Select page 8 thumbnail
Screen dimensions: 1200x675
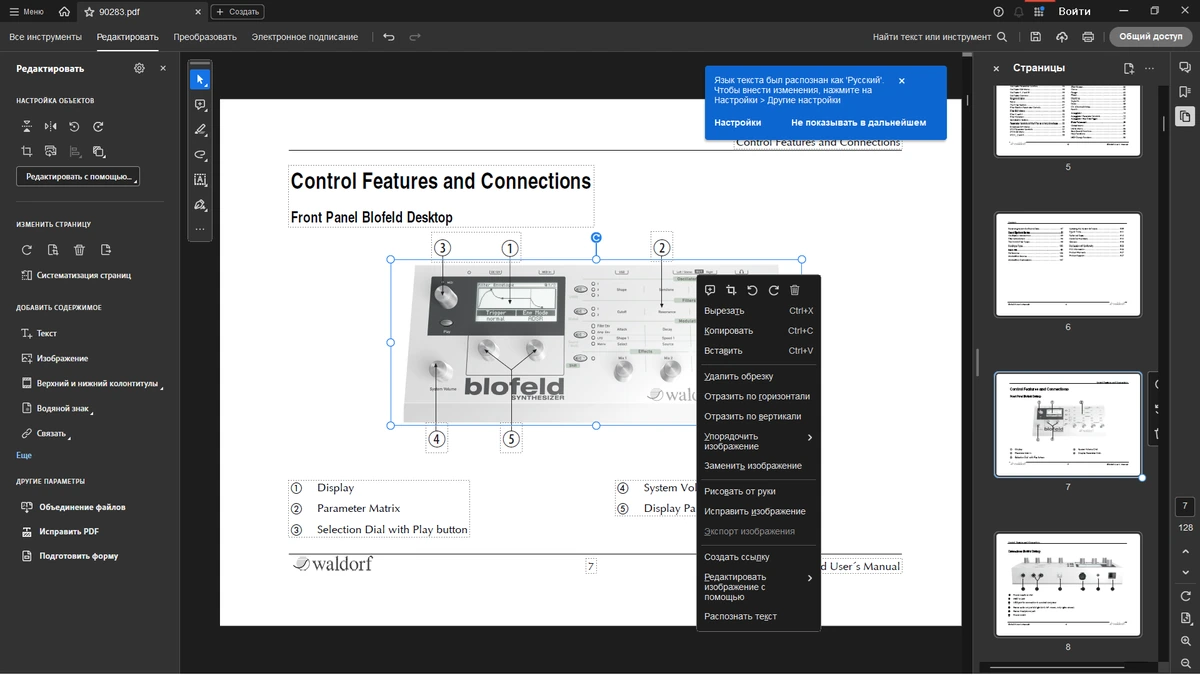tap(1068, 584)
